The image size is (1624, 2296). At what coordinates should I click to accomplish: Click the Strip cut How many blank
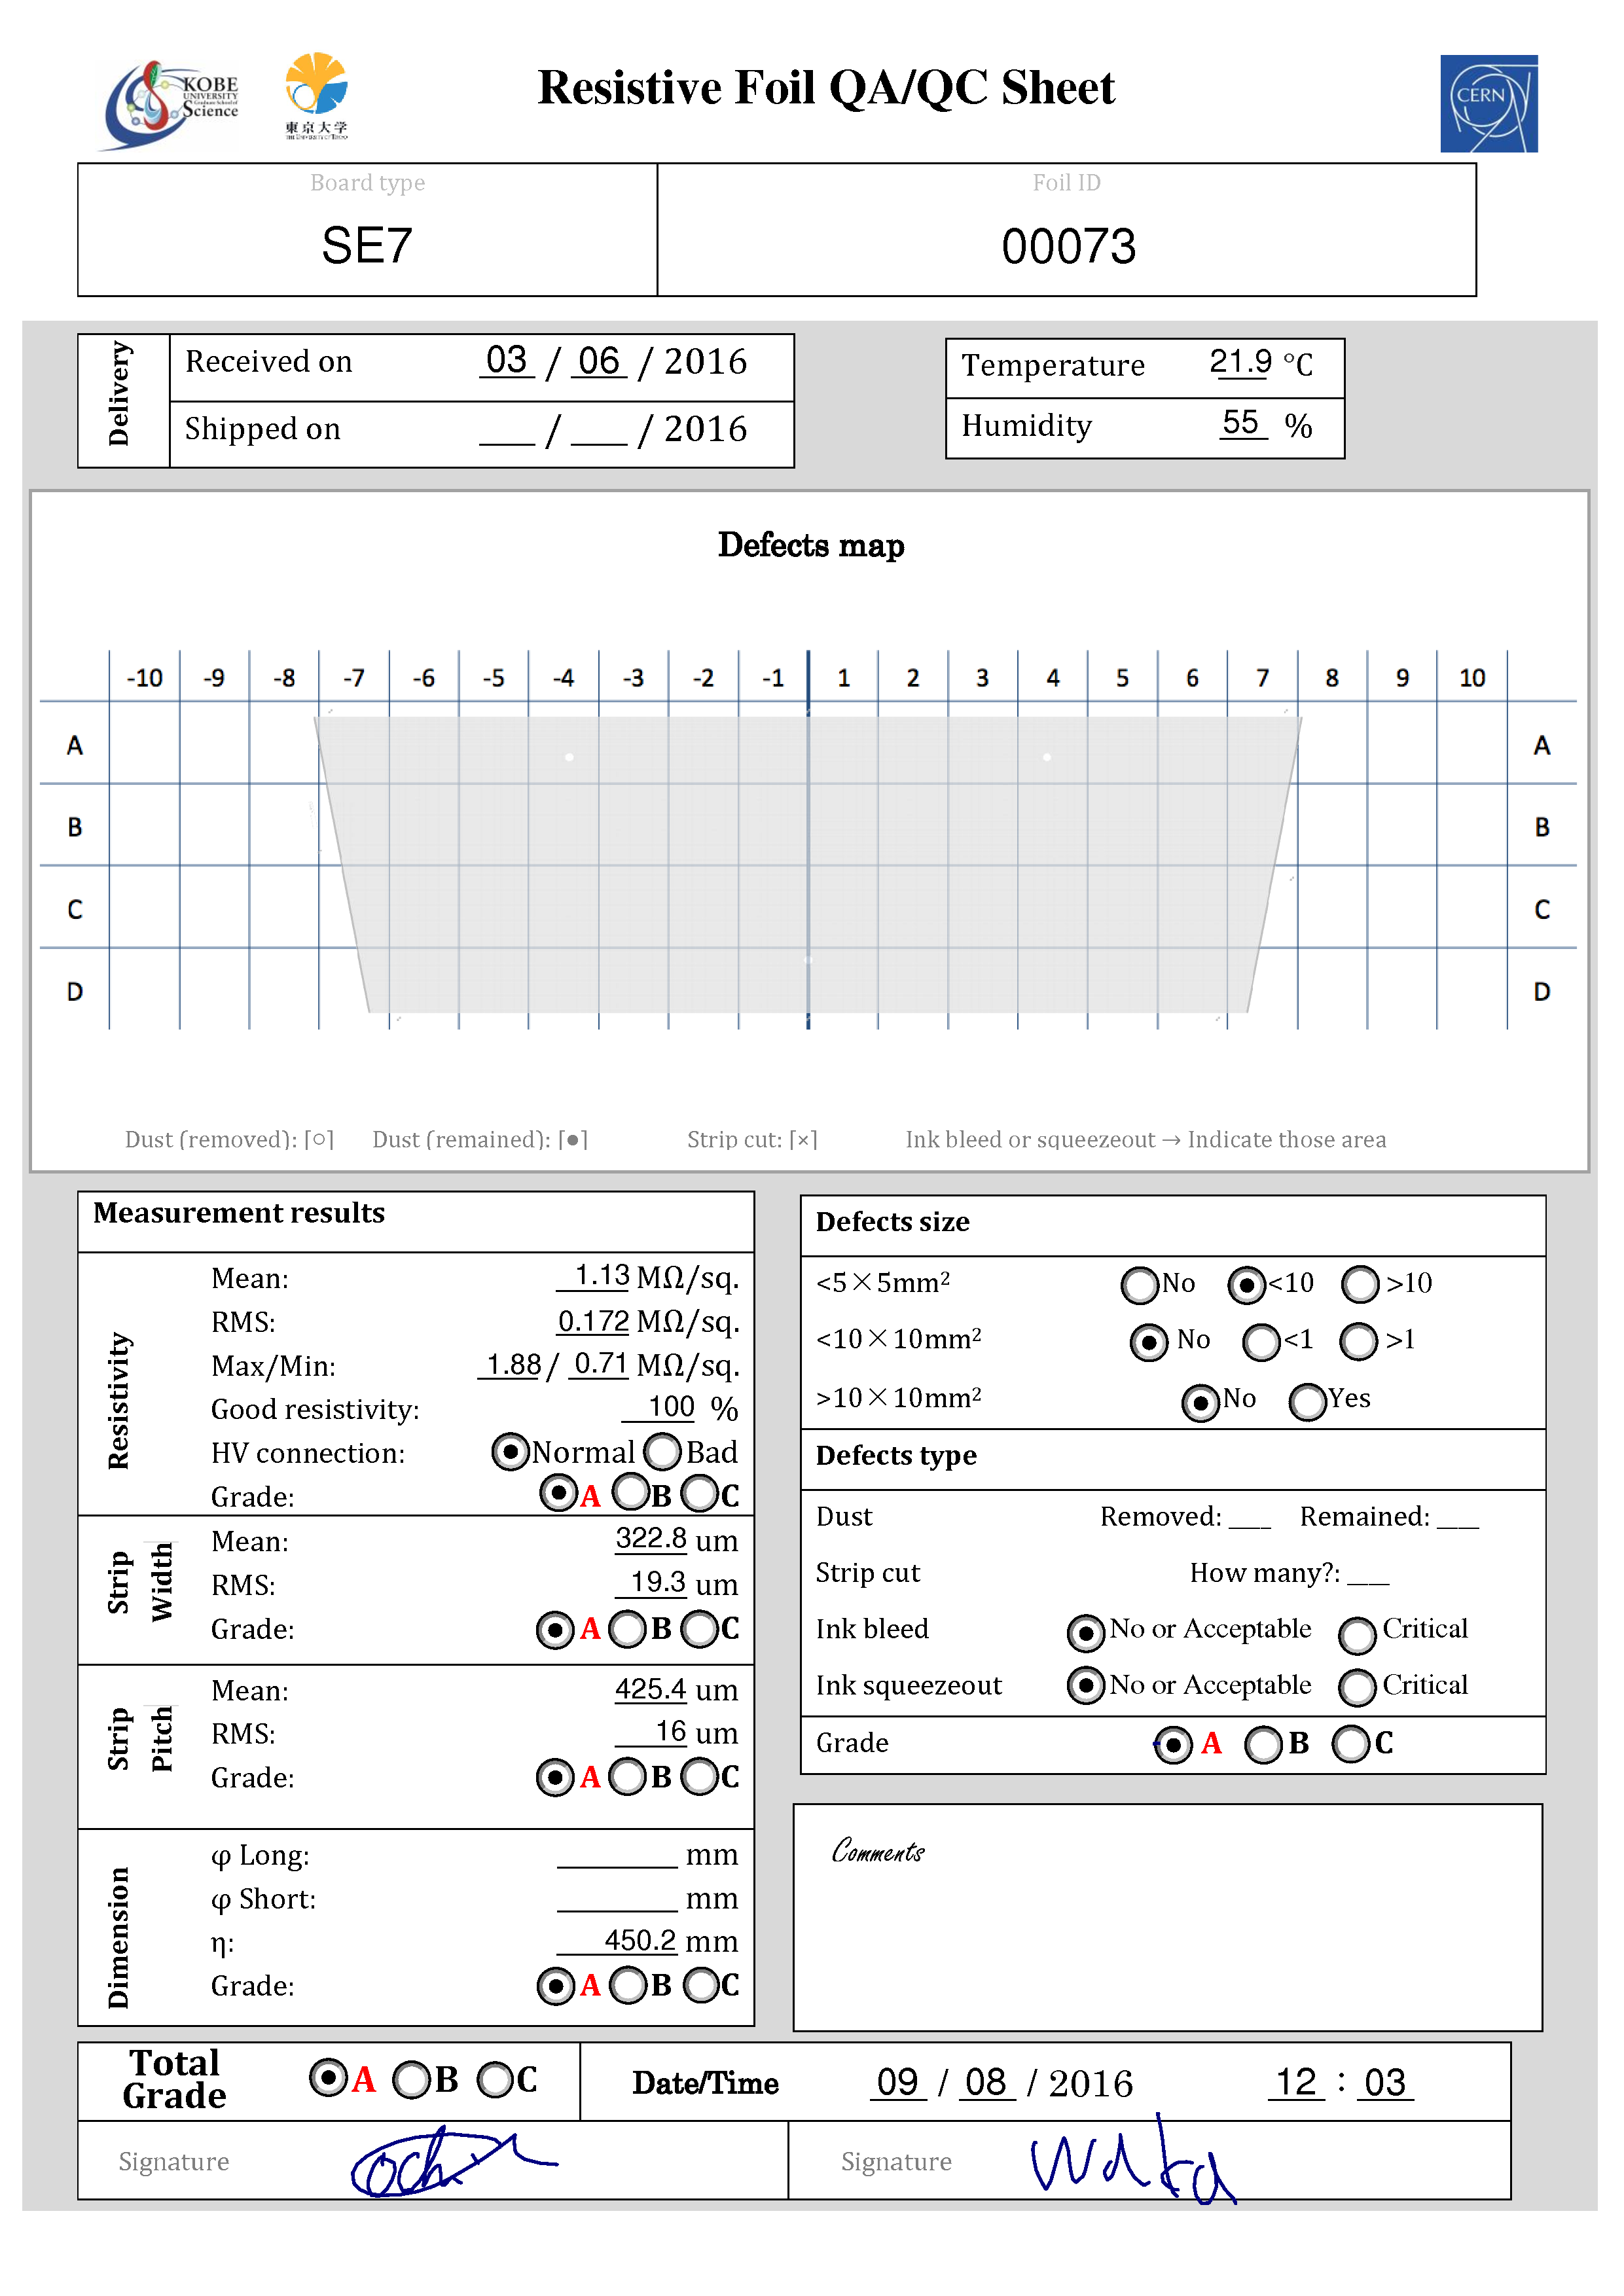point(1368,1574)
